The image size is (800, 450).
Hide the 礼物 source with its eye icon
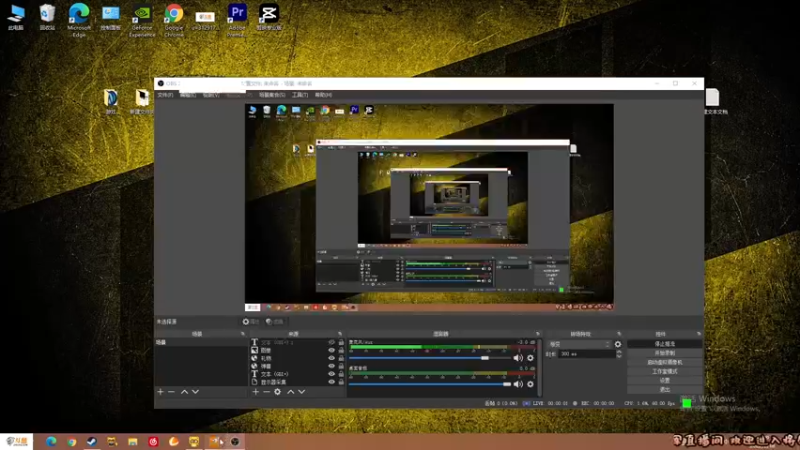click(332, 358)
